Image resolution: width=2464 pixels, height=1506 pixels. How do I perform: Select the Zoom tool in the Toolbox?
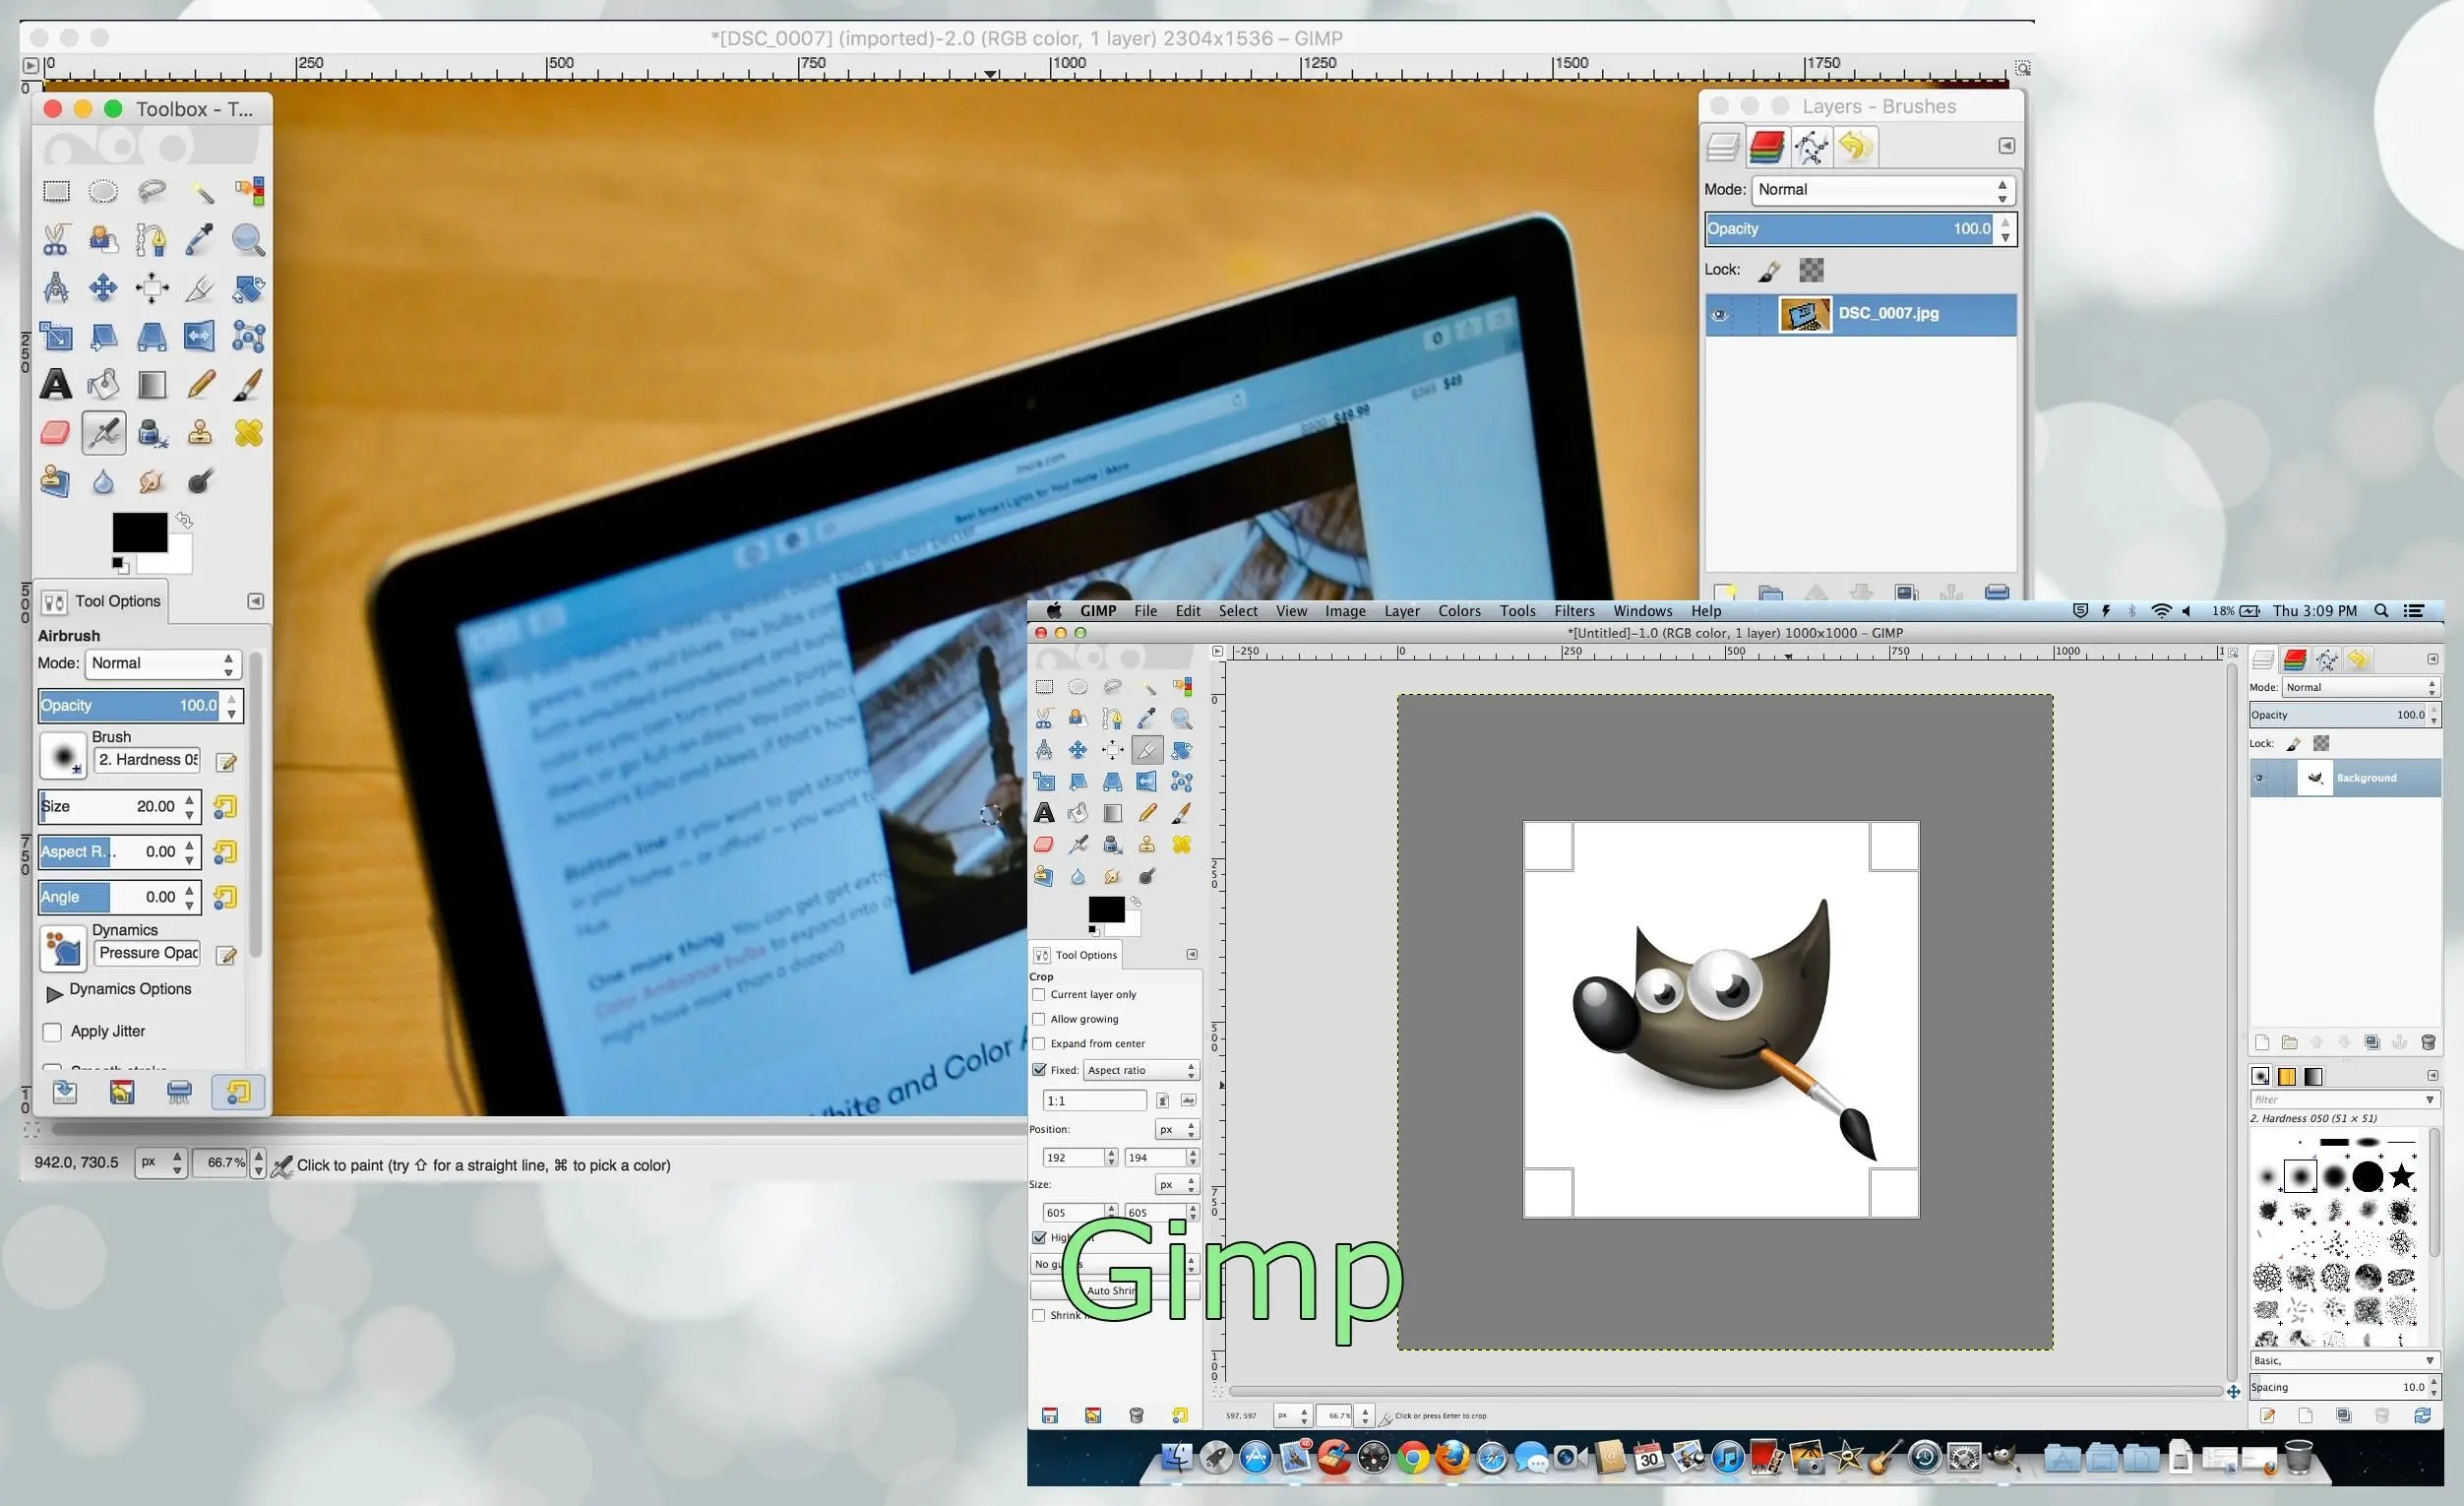pyautogui.click(x=248, y=240)
